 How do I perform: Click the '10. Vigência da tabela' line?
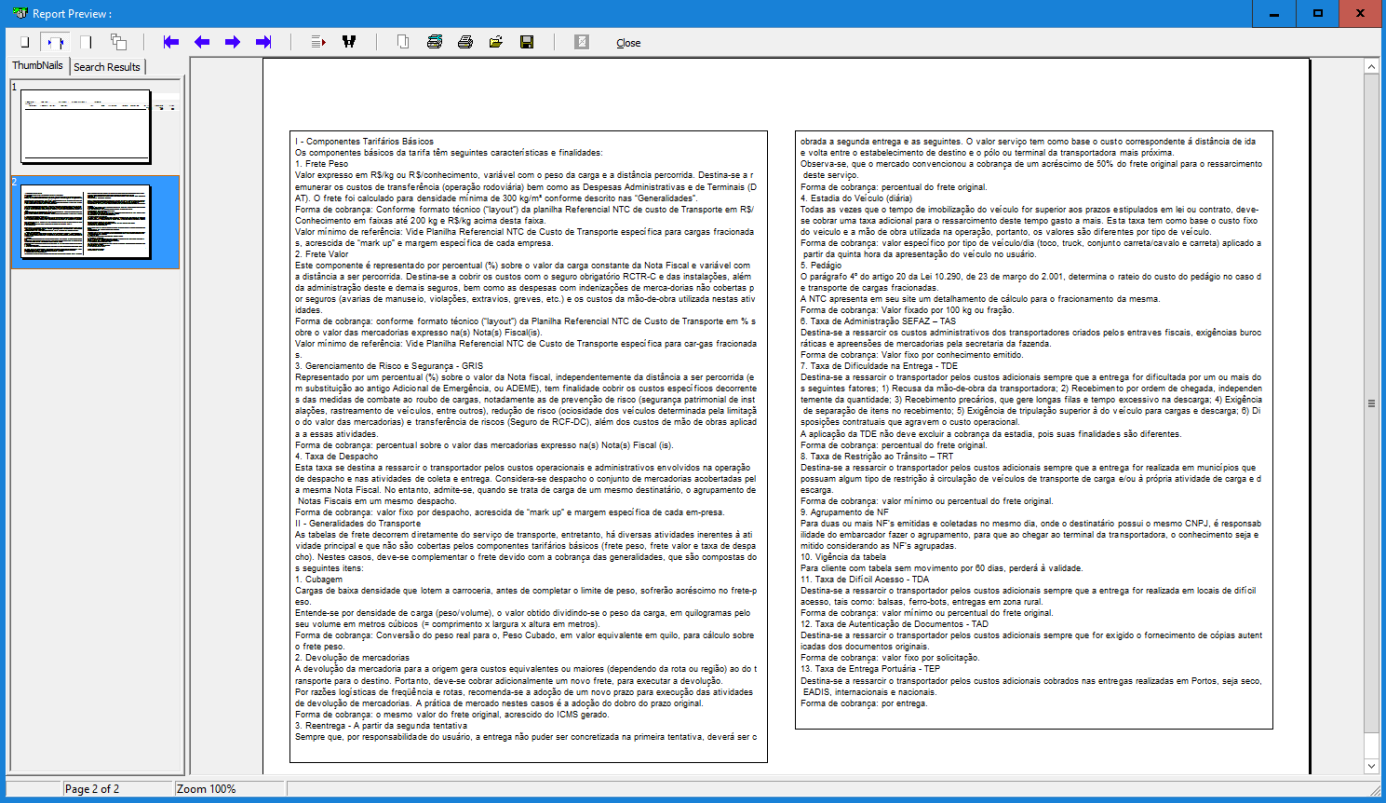(844, 557)
